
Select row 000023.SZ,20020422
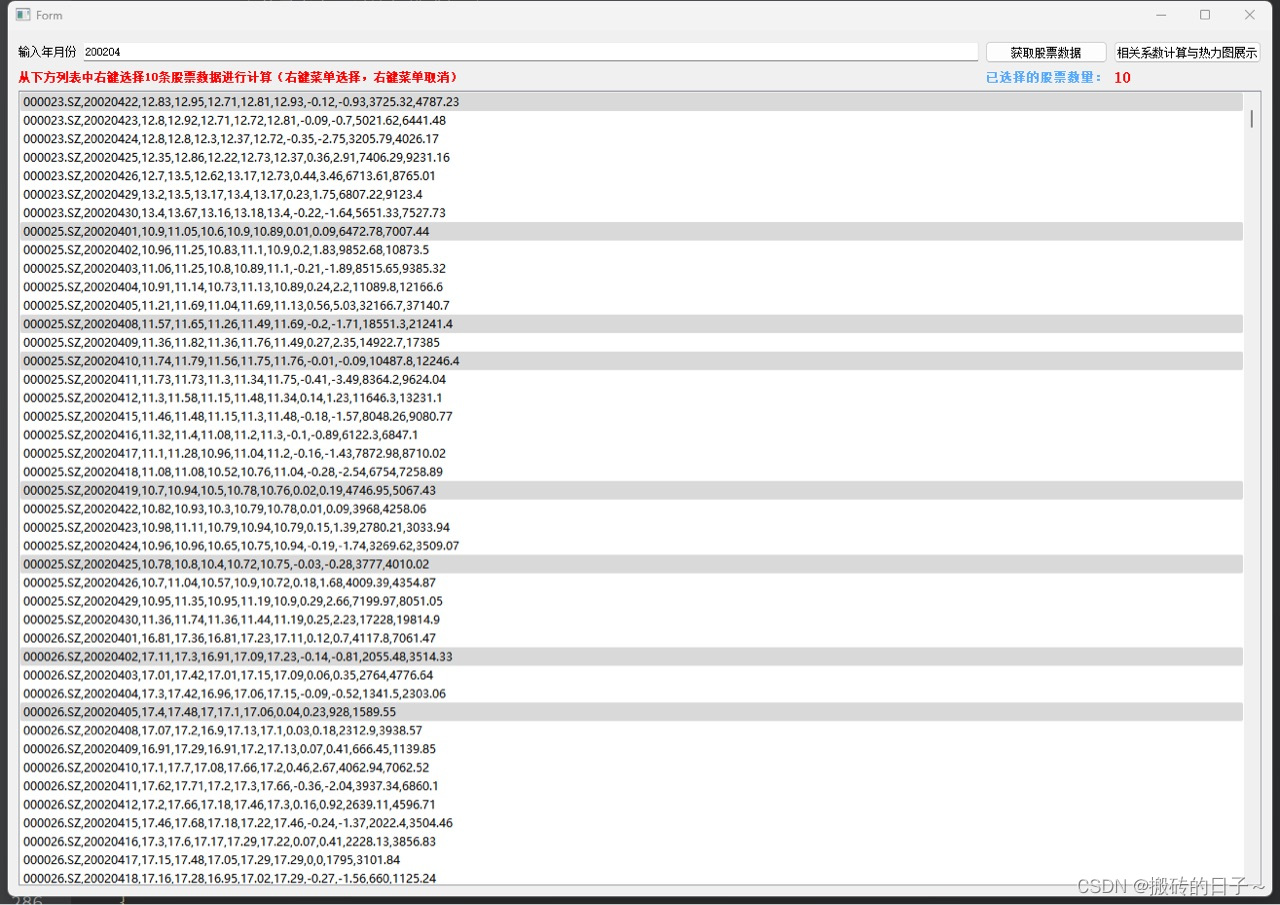[x=631, y=102]
